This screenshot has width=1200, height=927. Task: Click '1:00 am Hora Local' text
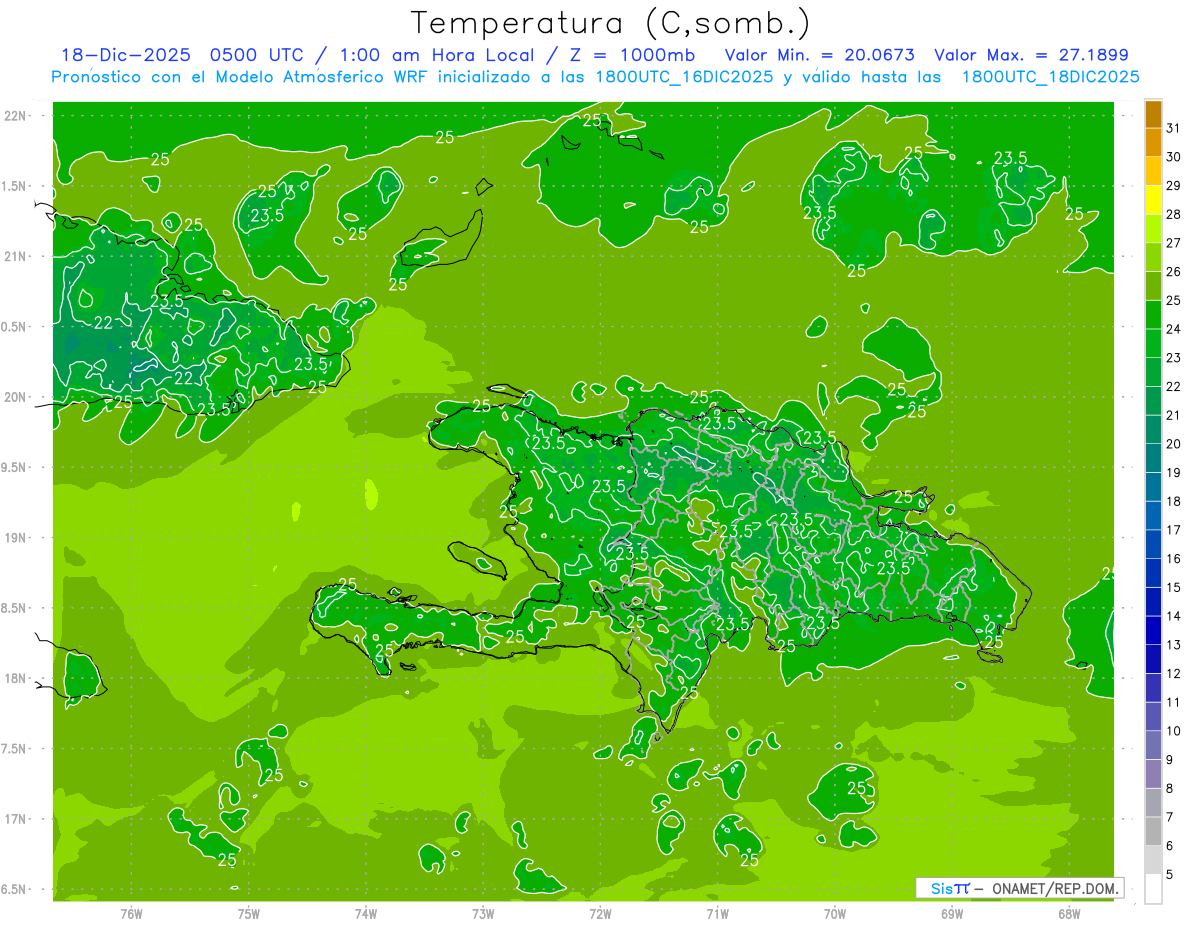(436, 55)
